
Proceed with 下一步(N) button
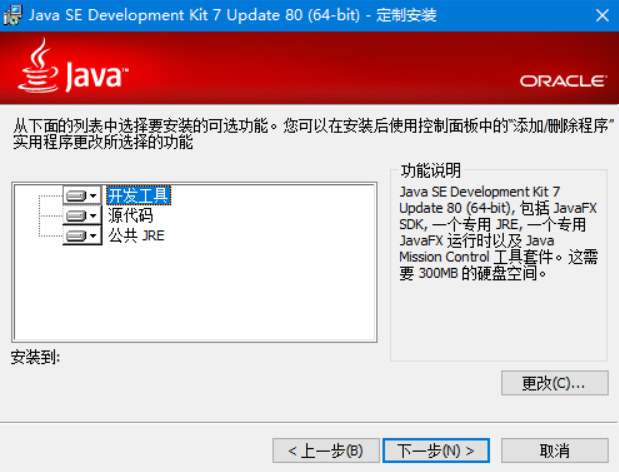[436, 450]
